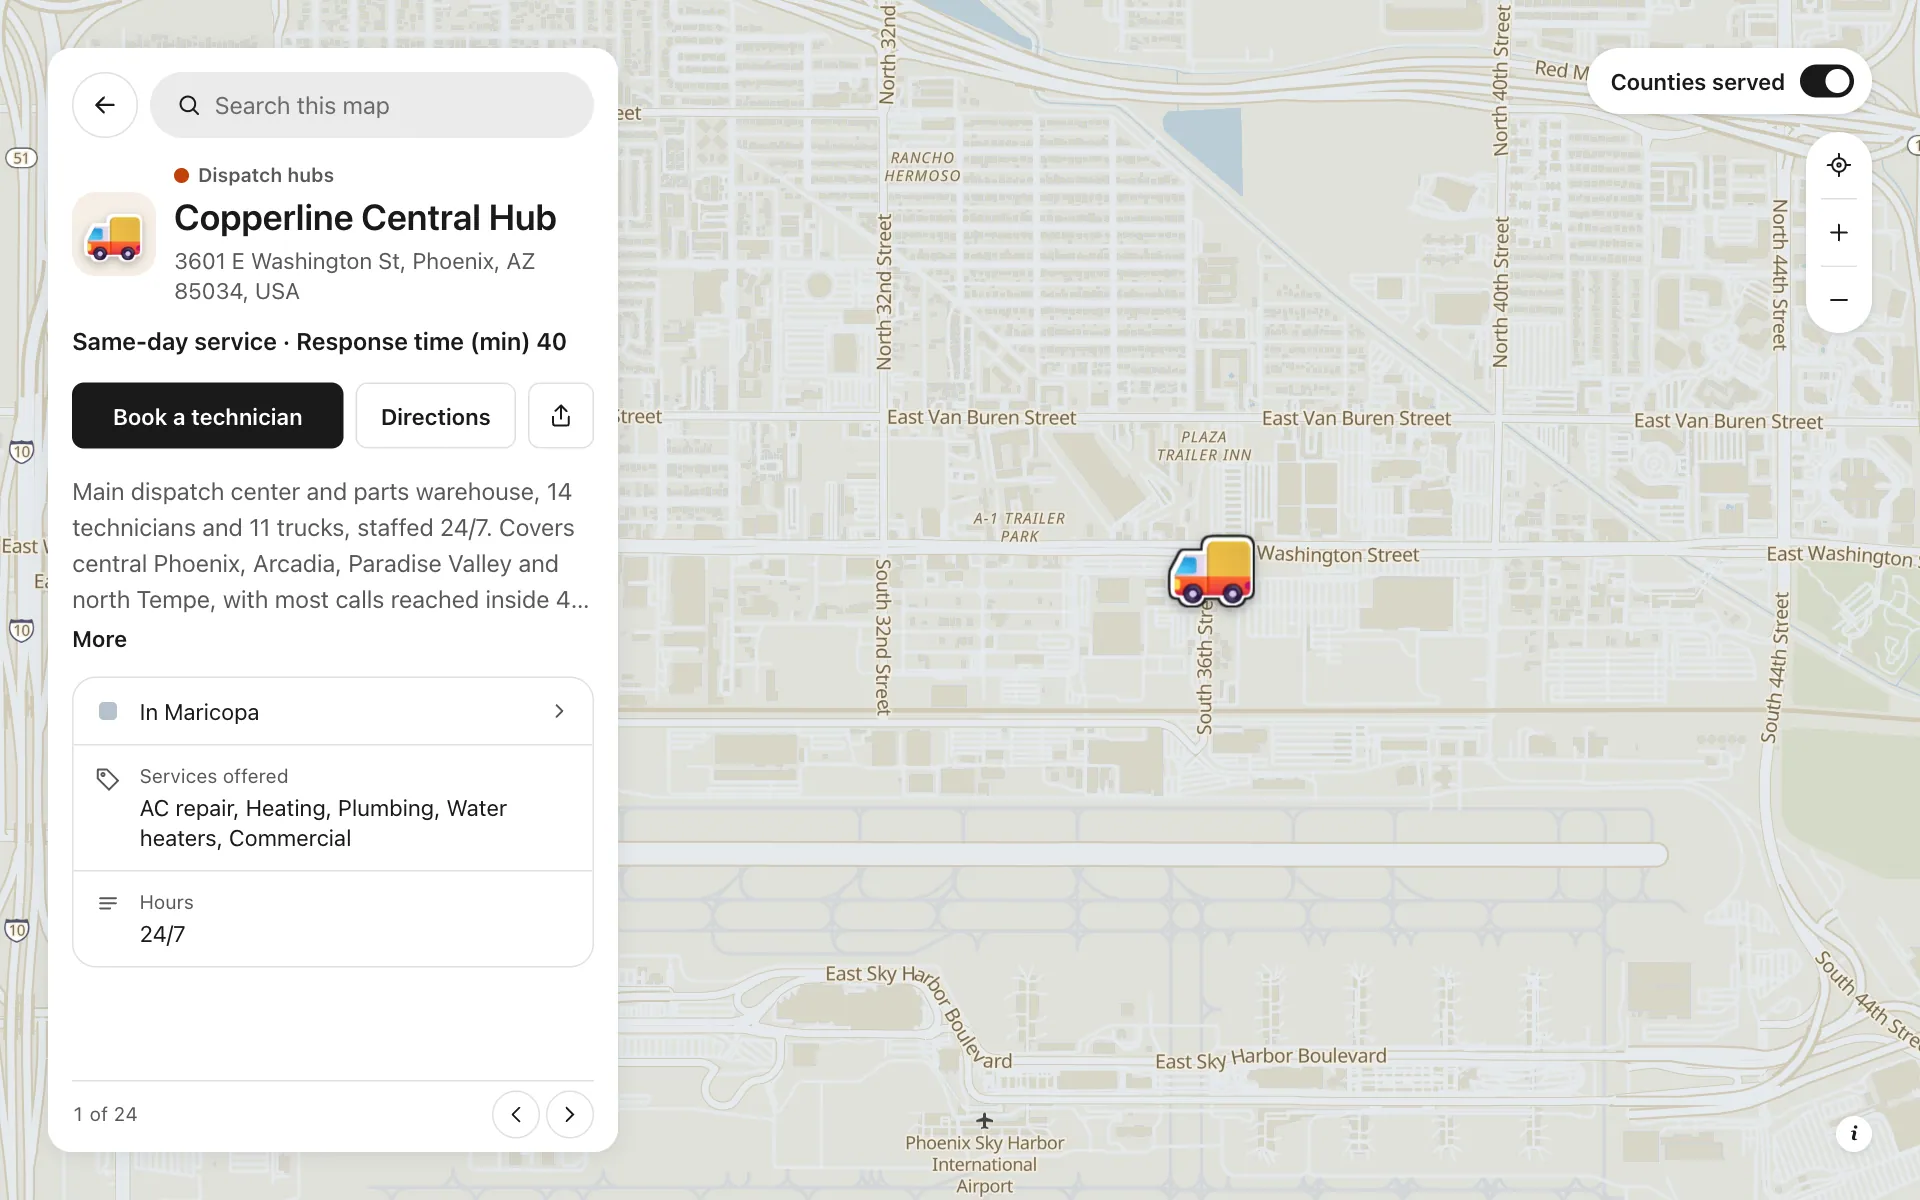Click the truck marker on the map
Viewport: 1920px width, 1200px height.
[1212, 571]
